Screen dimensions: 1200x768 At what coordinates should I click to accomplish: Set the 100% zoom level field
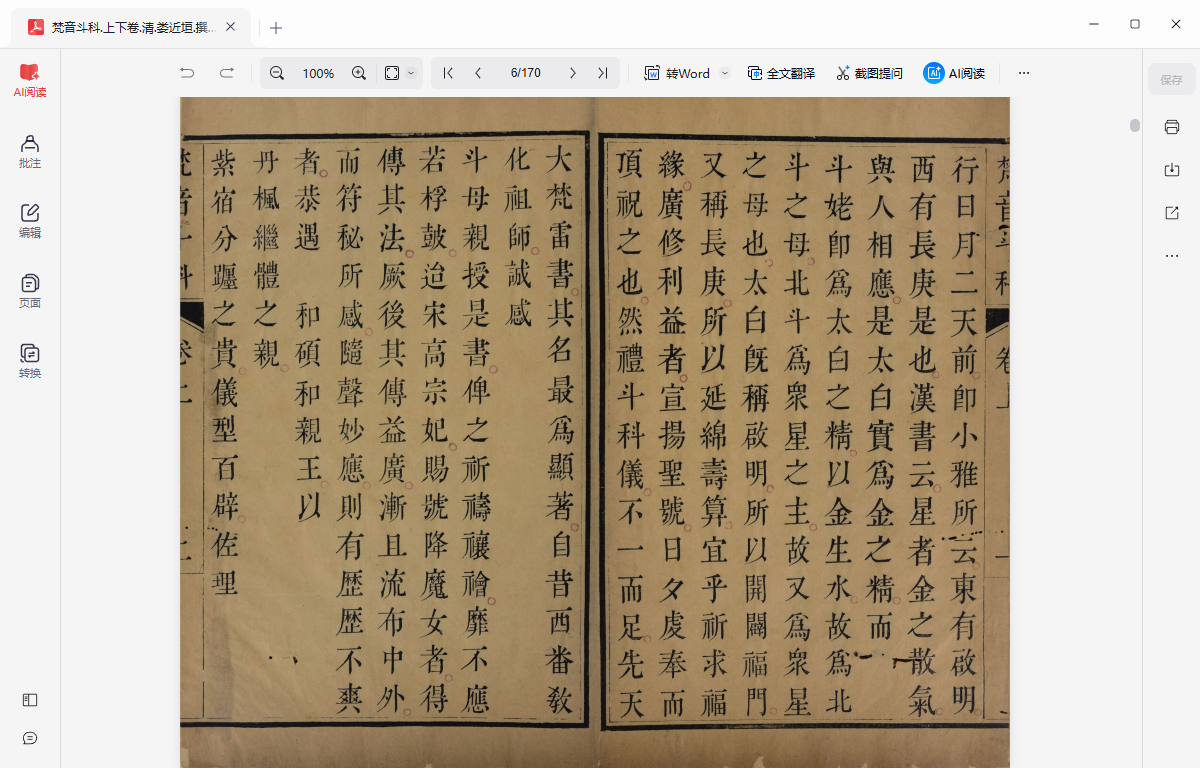pos(318,73)
